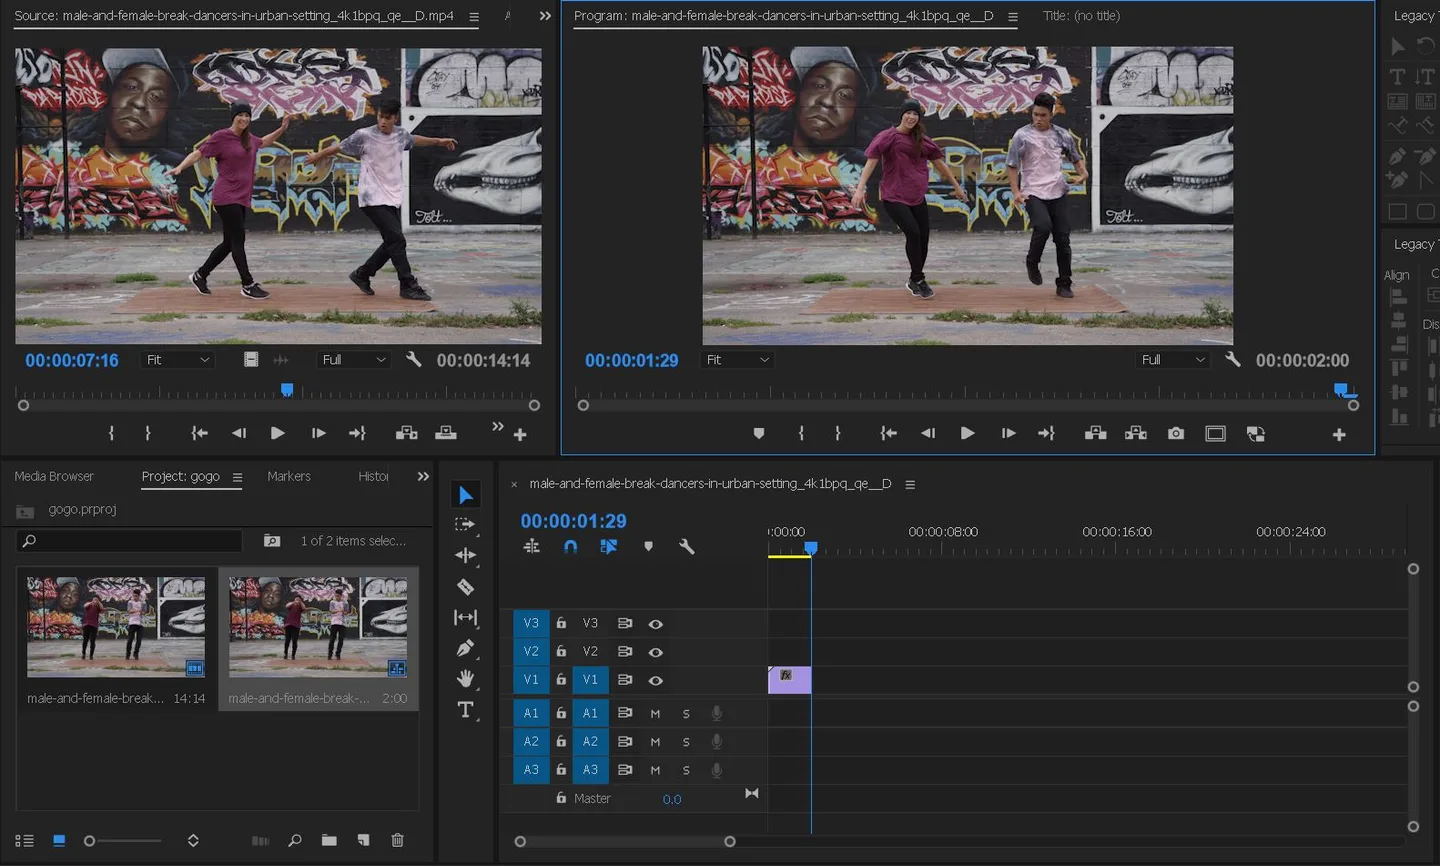1440x866 pixels.
Task: Click Export Frame camera icon in Program monitor
Action: [1176, 433]
